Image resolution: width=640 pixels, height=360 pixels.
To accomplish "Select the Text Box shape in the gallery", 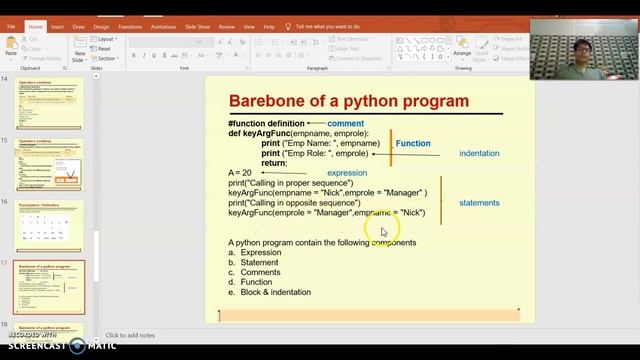I will (x=400, y=40).
